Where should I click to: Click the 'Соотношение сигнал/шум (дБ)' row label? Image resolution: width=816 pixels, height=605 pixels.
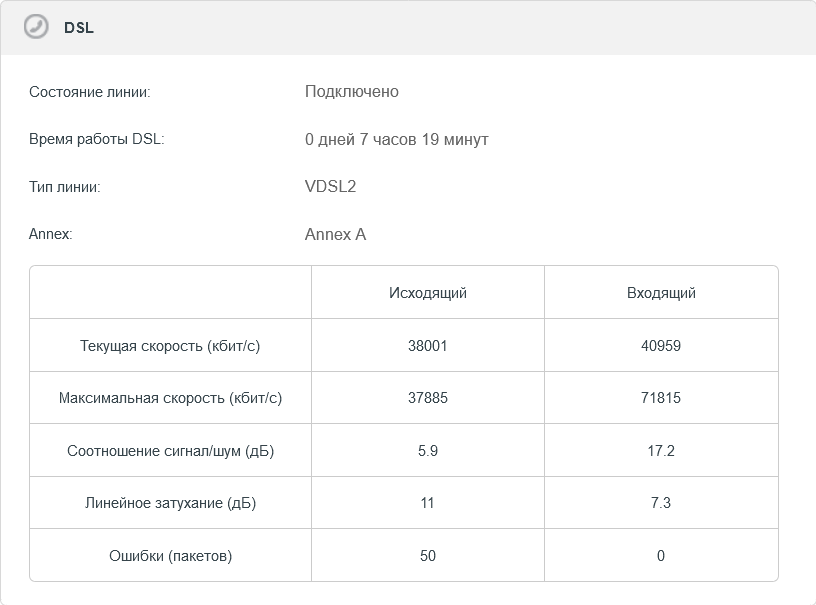click(x=170, y=451)
